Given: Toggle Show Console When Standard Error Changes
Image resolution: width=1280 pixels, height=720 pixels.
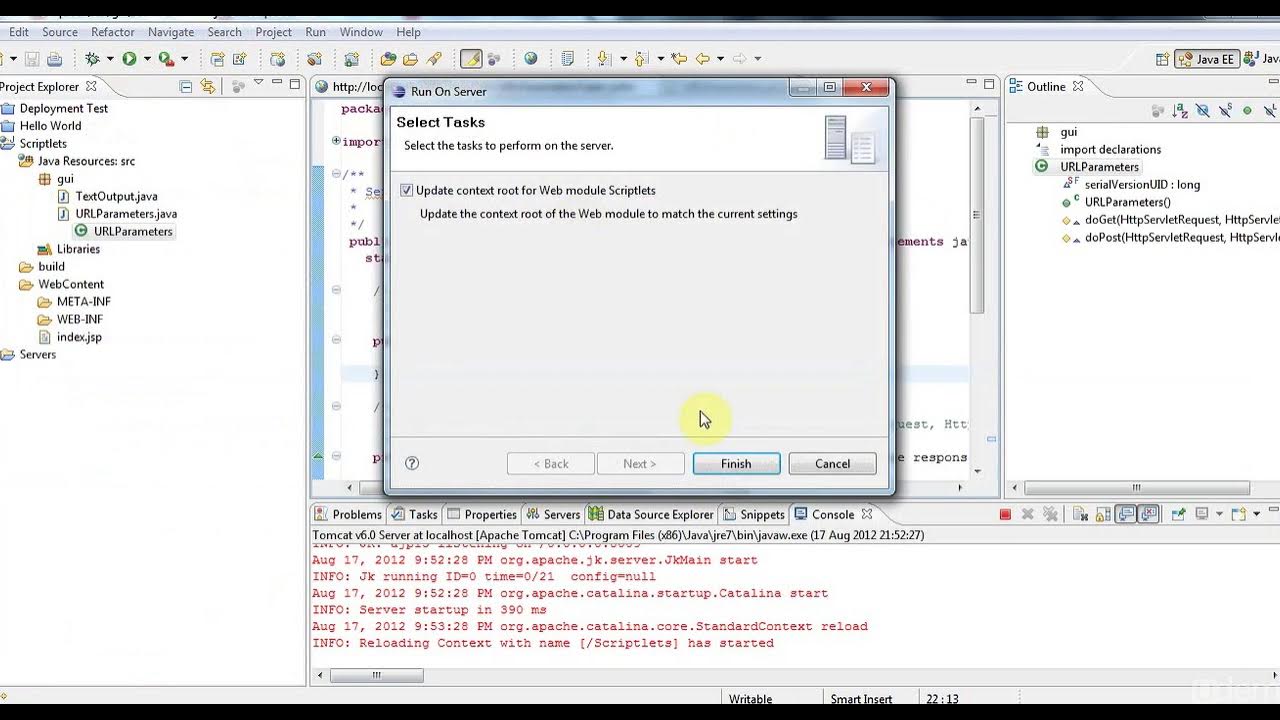Looking at the screenshot, I should point(1149,514).
